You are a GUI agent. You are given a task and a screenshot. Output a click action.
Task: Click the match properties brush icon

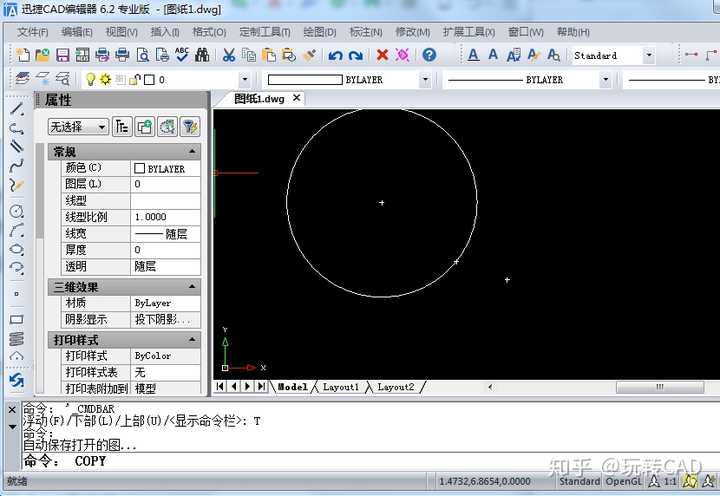pos(309,55)
